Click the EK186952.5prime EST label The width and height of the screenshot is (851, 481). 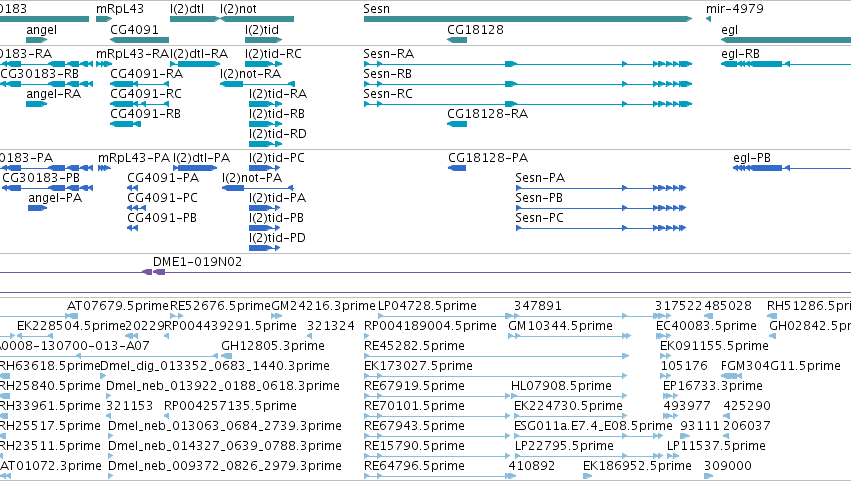click(x=637, y=466)
